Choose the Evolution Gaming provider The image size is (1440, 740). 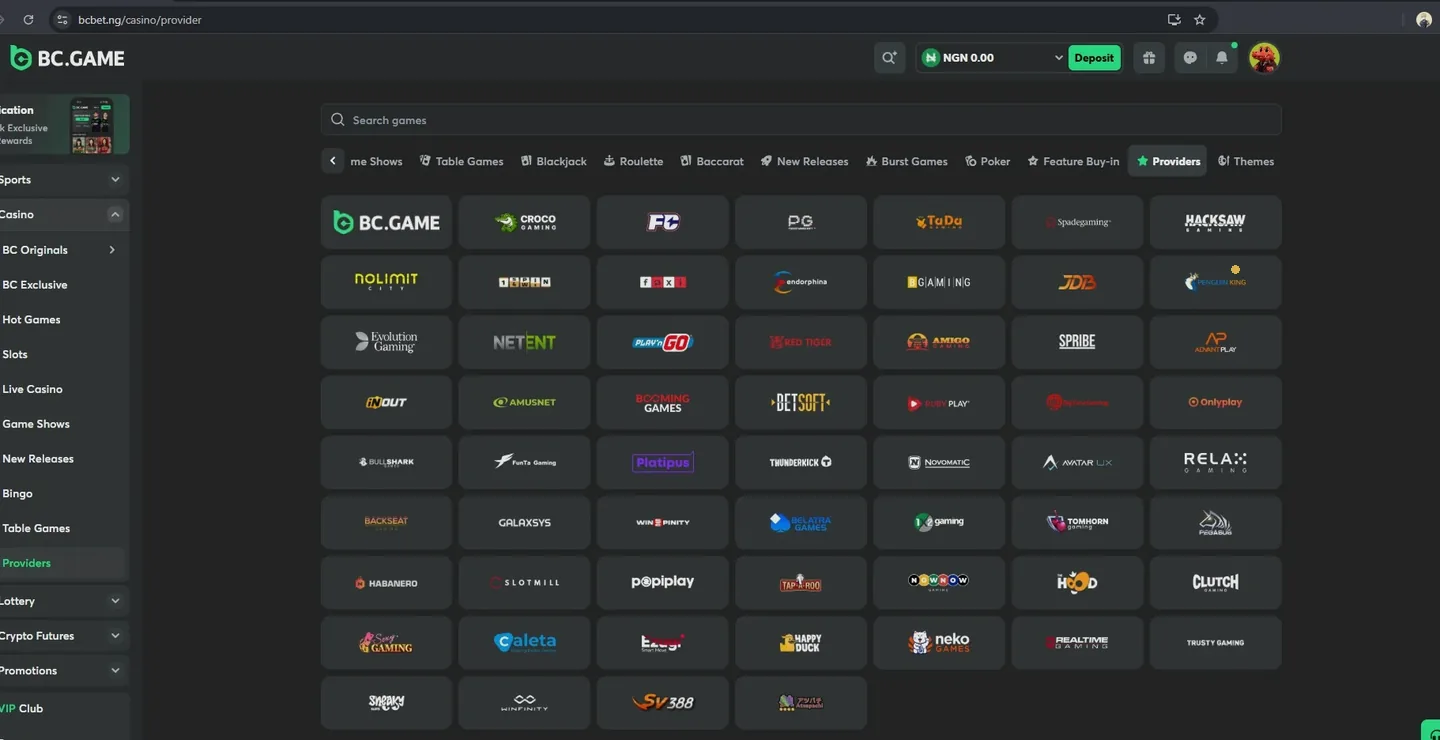coord(386,342)
